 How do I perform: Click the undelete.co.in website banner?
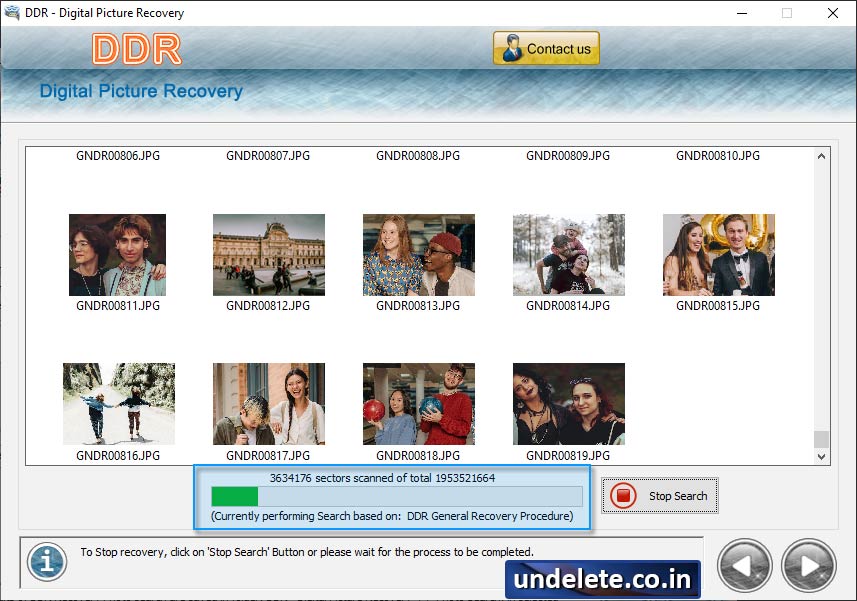(603, 579)
